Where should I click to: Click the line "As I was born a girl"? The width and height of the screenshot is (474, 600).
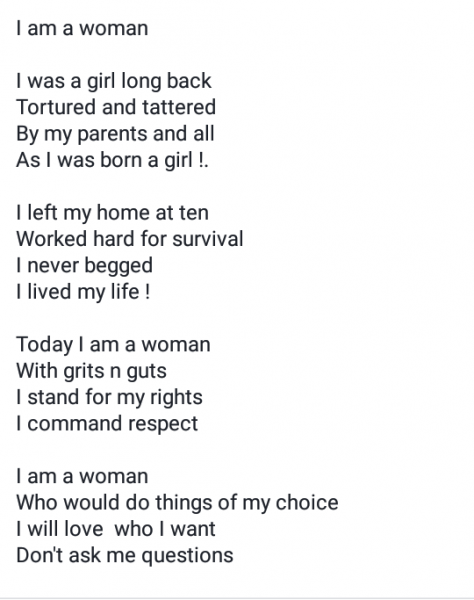112,160
